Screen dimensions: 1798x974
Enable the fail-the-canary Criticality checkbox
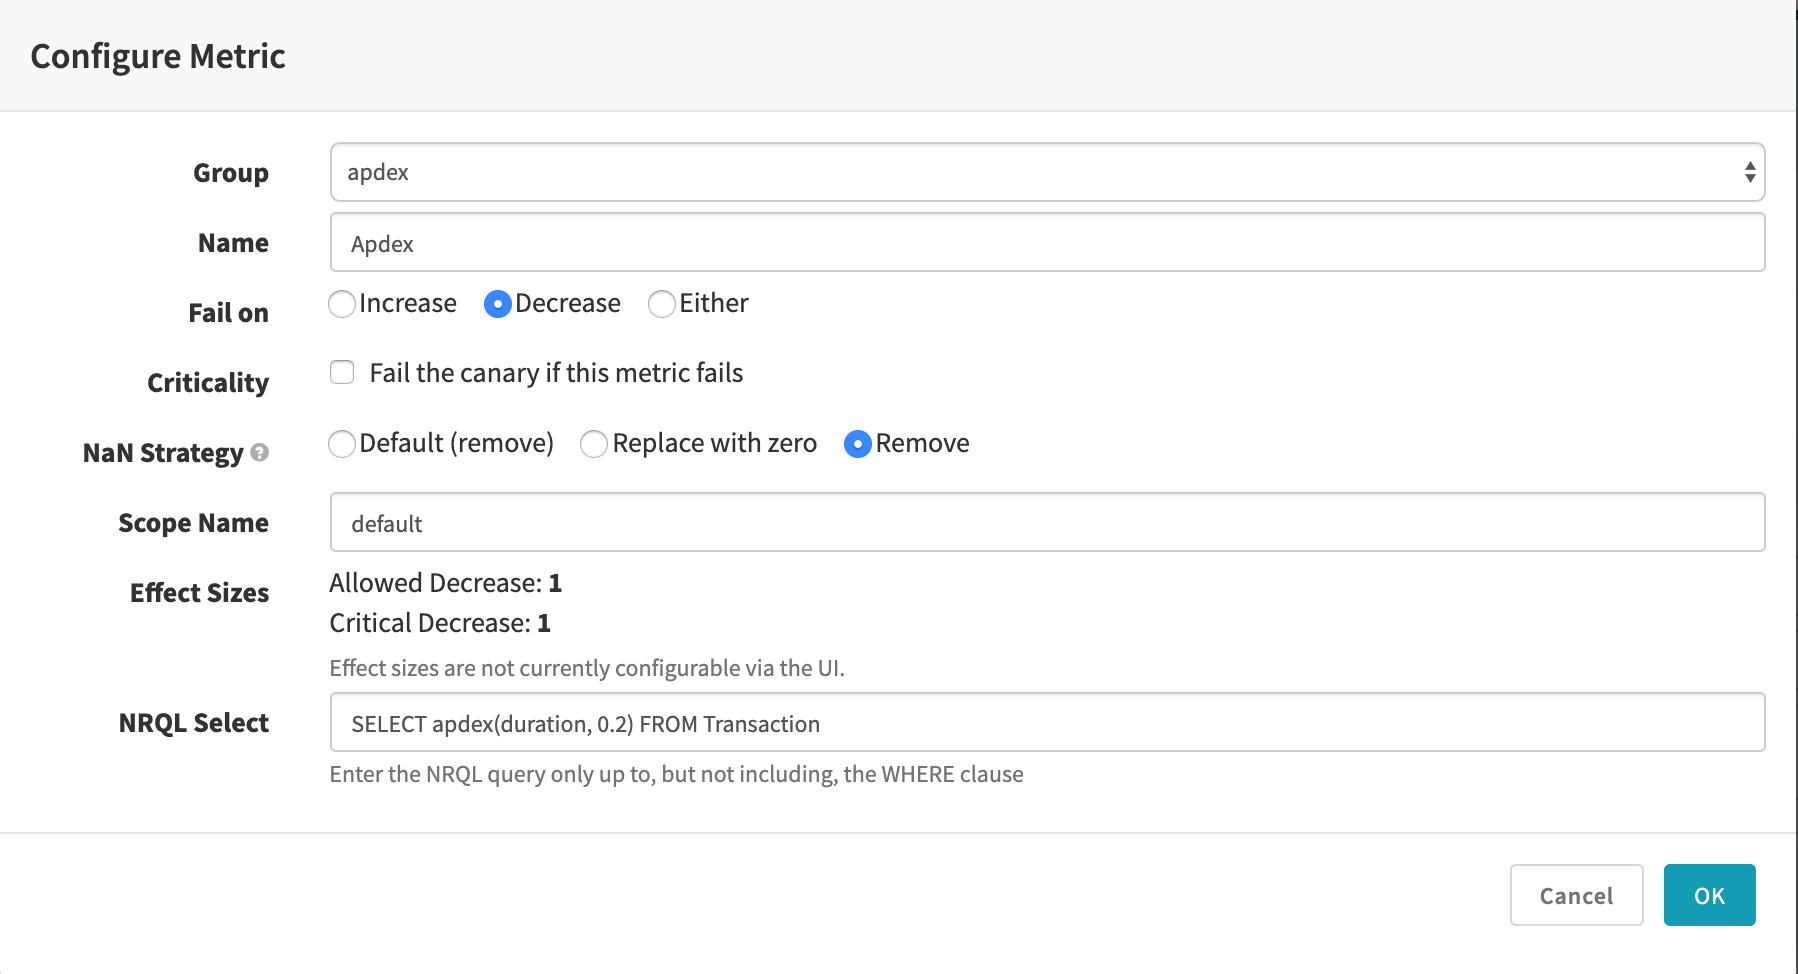pyautogui.click(x=342, y=373)
